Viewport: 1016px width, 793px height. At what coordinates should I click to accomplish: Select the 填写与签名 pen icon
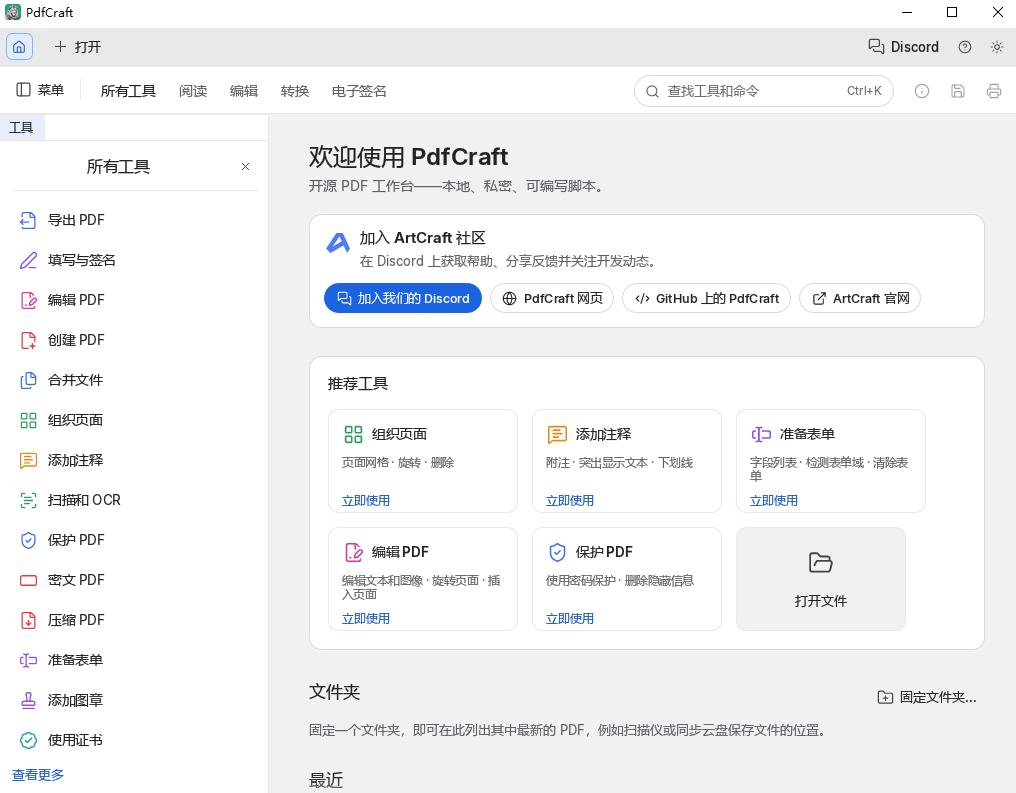pyautogui.click(x=28, y=260)
